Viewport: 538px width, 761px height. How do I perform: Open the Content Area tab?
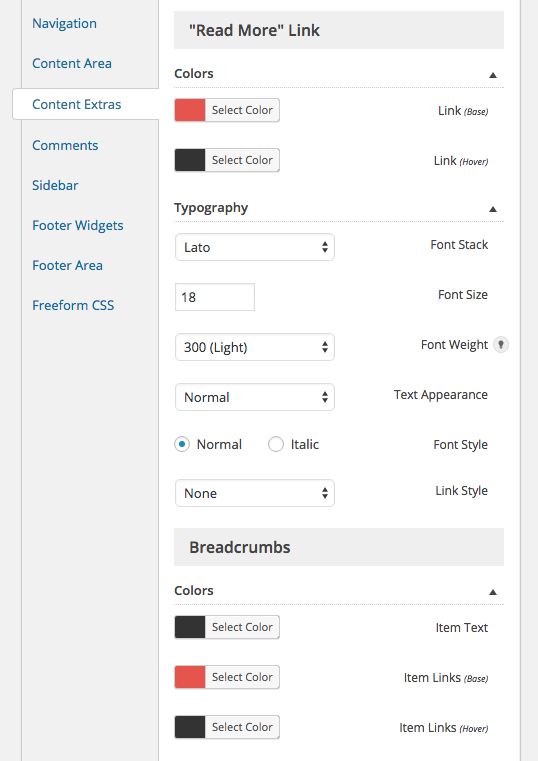[72, 64]
